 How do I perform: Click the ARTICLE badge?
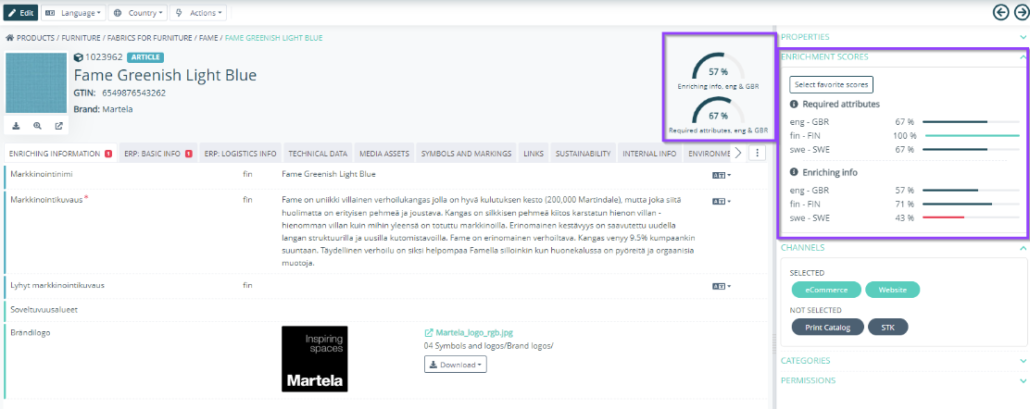(145, 57)
